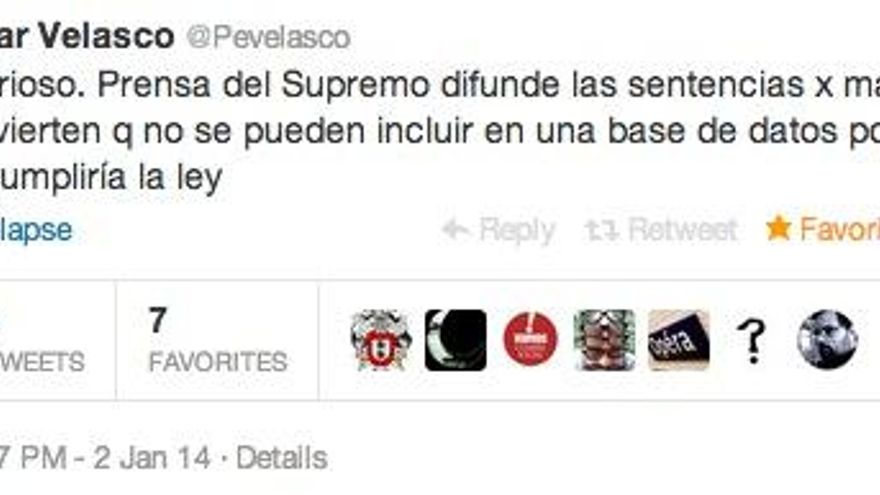Open the Opéra sign avatar
This screenshot has width=880, height=495.
tap(679, 340)
